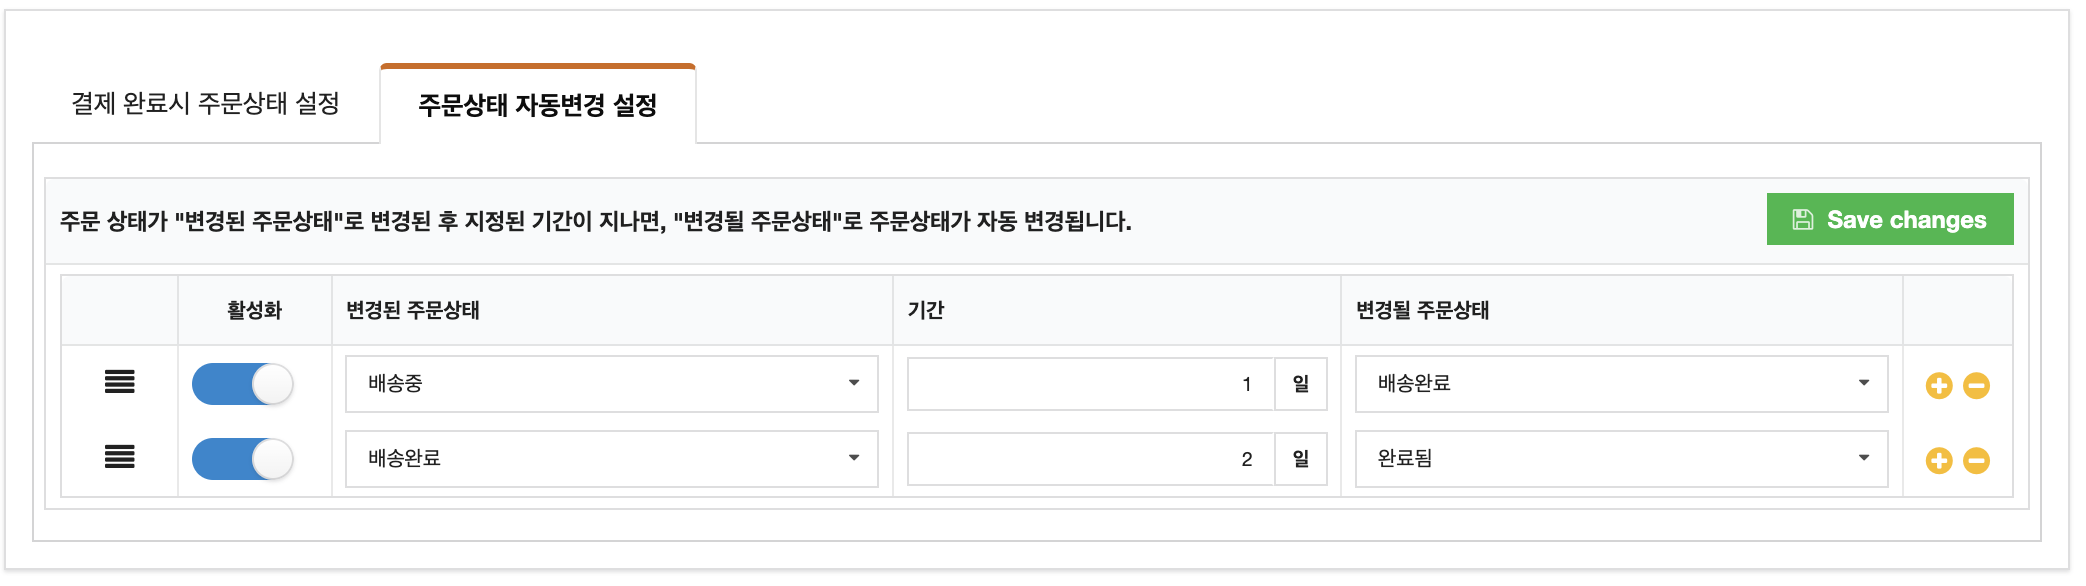2086x586 pixels.
Task: Focus the period input containing 2
Action: click(x=1090, y=459)
